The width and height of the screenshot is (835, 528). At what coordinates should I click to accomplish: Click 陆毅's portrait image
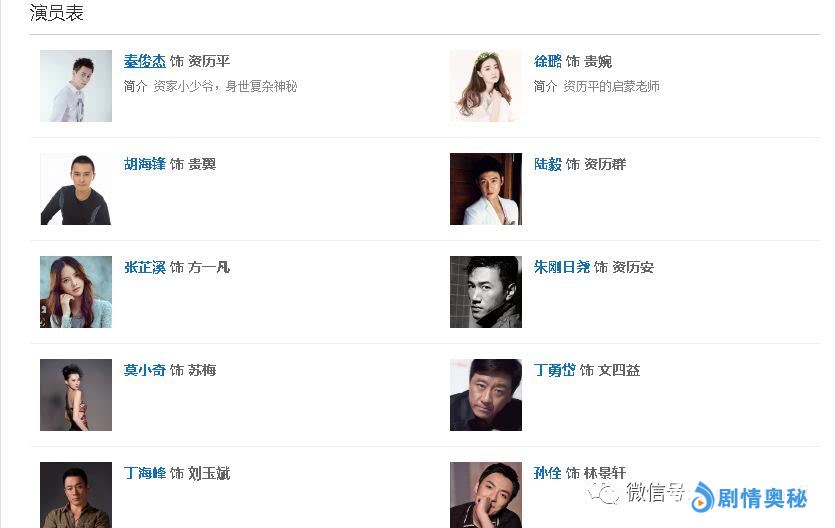(x=486, y=189)
